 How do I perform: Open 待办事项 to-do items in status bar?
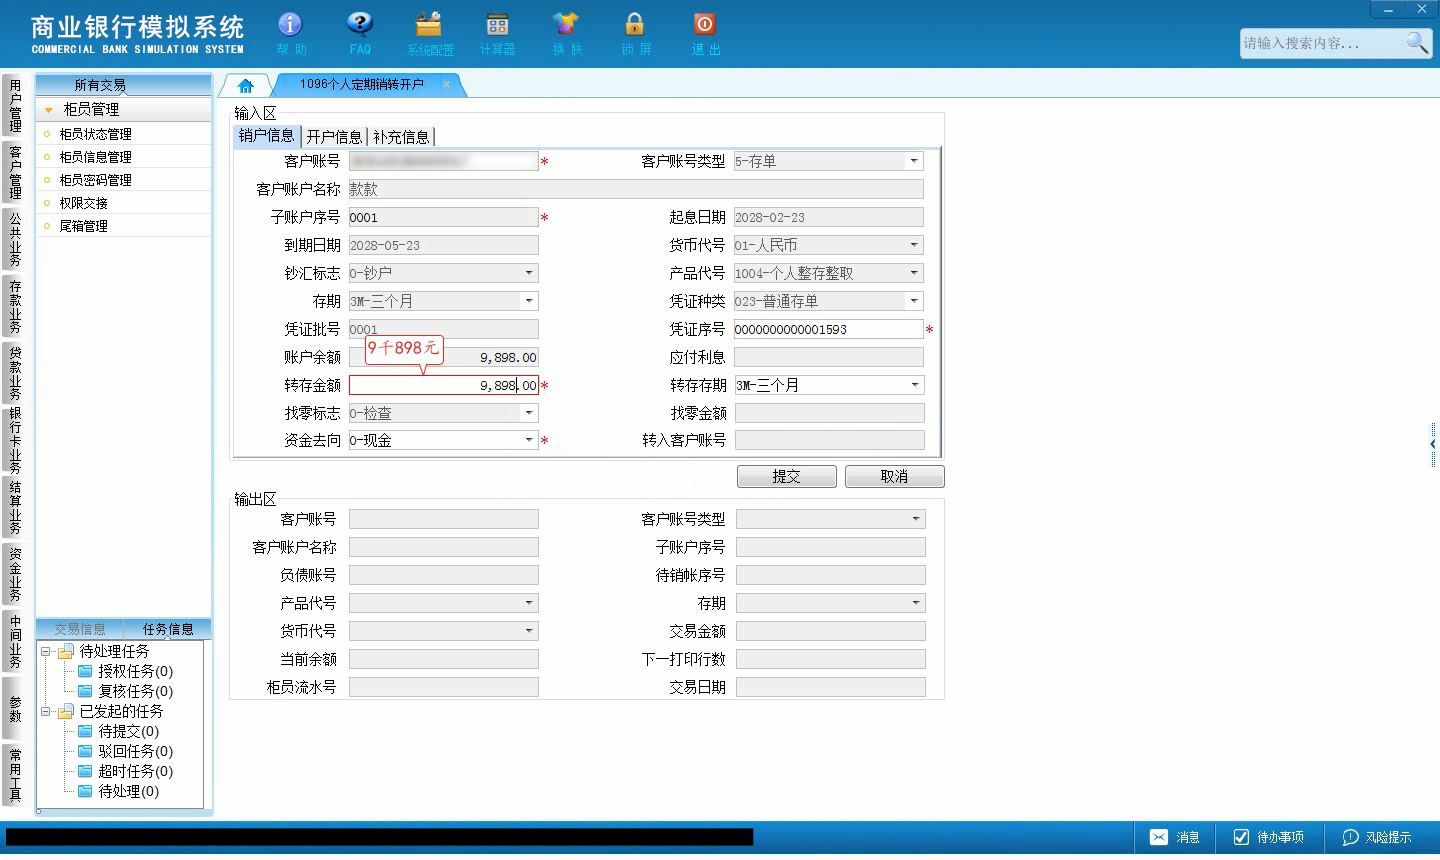tap(1268, 838)
